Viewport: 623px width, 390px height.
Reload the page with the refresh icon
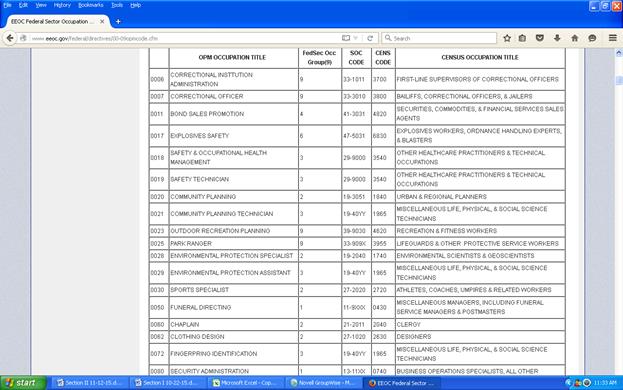[370, 38]
